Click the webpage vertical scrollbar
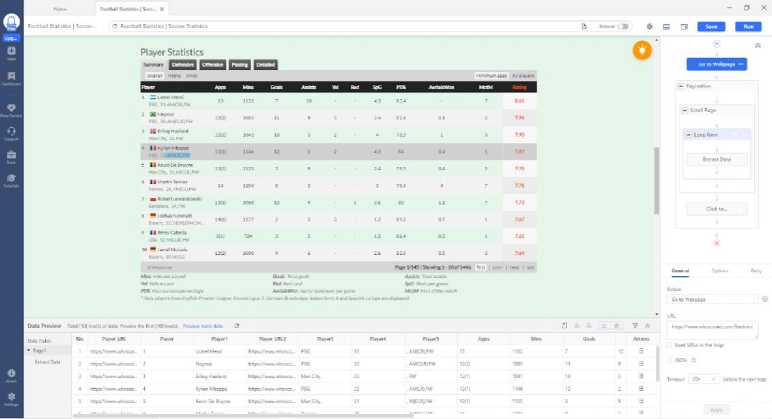This screenshot has width=772, height=419. [656, 180]
